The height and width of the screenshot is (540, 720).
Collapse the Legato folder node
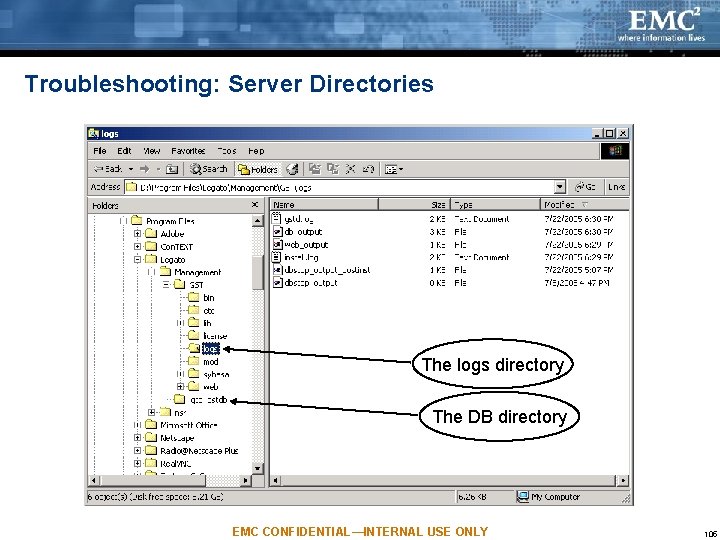pos(137,259)
